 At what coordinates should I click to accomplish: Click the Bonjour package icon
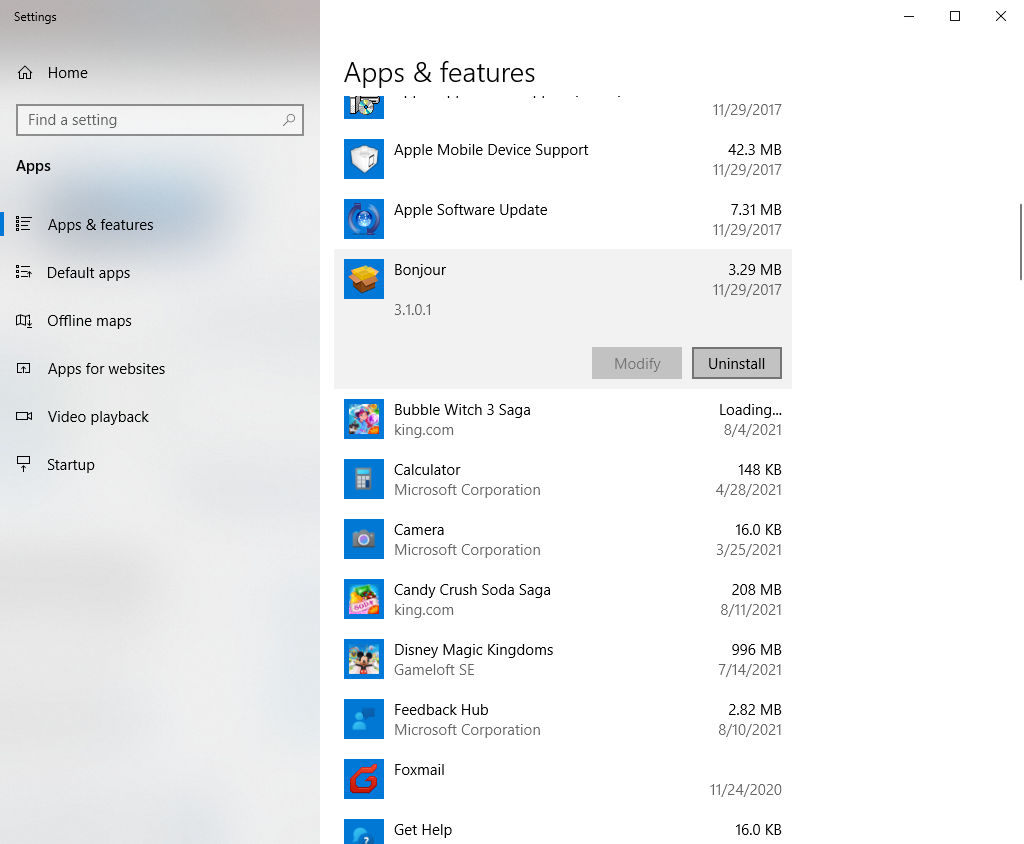click(364, 279)
